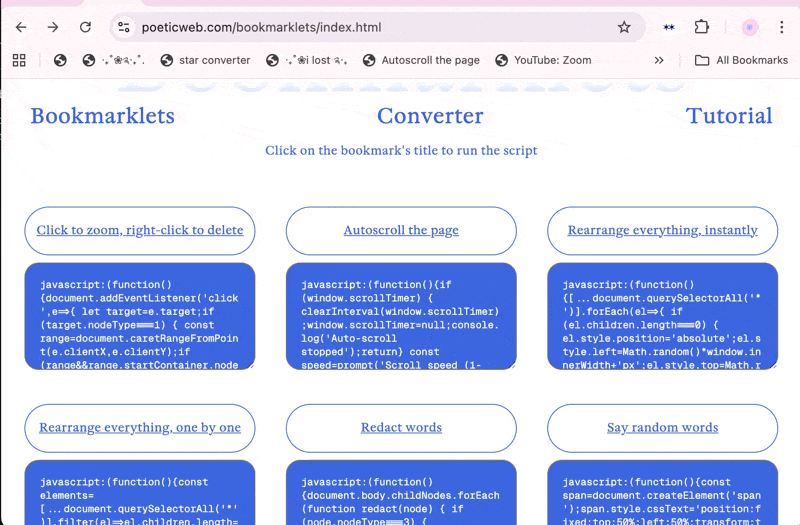The width and height of the screenshot is (800, 525).
Task: Open the star converter bookmark
Action: tap(204, 60)
